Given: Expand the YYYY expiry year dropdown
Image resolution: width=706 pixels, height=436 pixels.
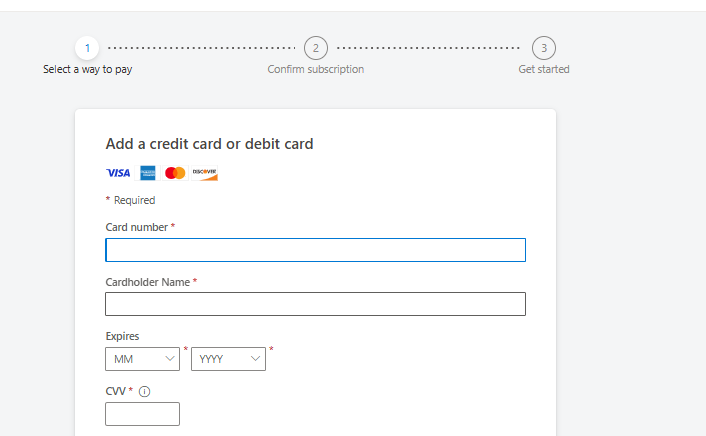Looking at the screenshot, I should pyautogui.click(x=228, y=359).
